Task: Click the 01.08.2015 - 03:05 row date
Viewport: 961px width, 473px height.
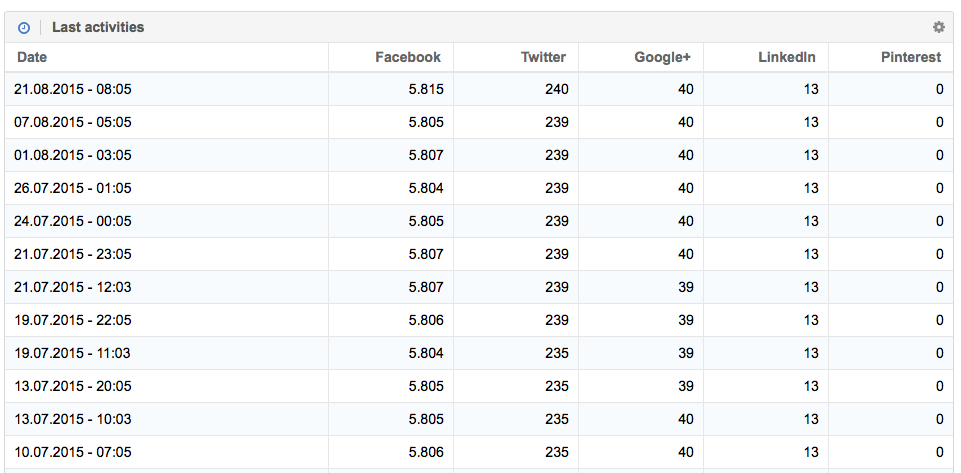Action: 73,155
